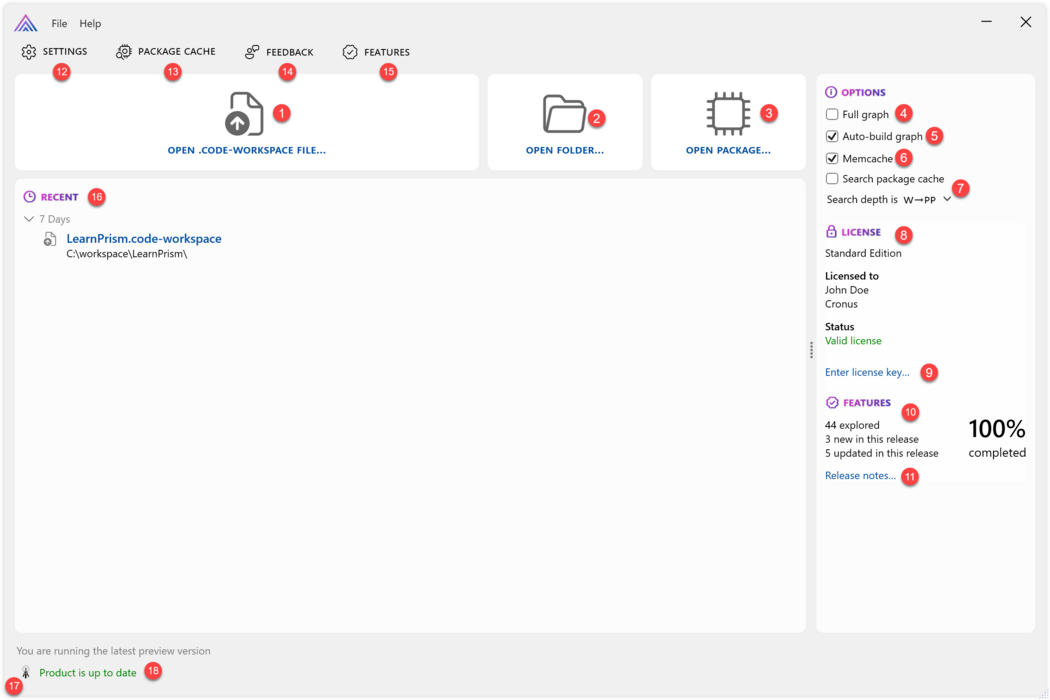Click OPEN .CODE-WORKSPACE FILE... button
The width and height of the screenshot is (1050, 700).
pos(246,122)
